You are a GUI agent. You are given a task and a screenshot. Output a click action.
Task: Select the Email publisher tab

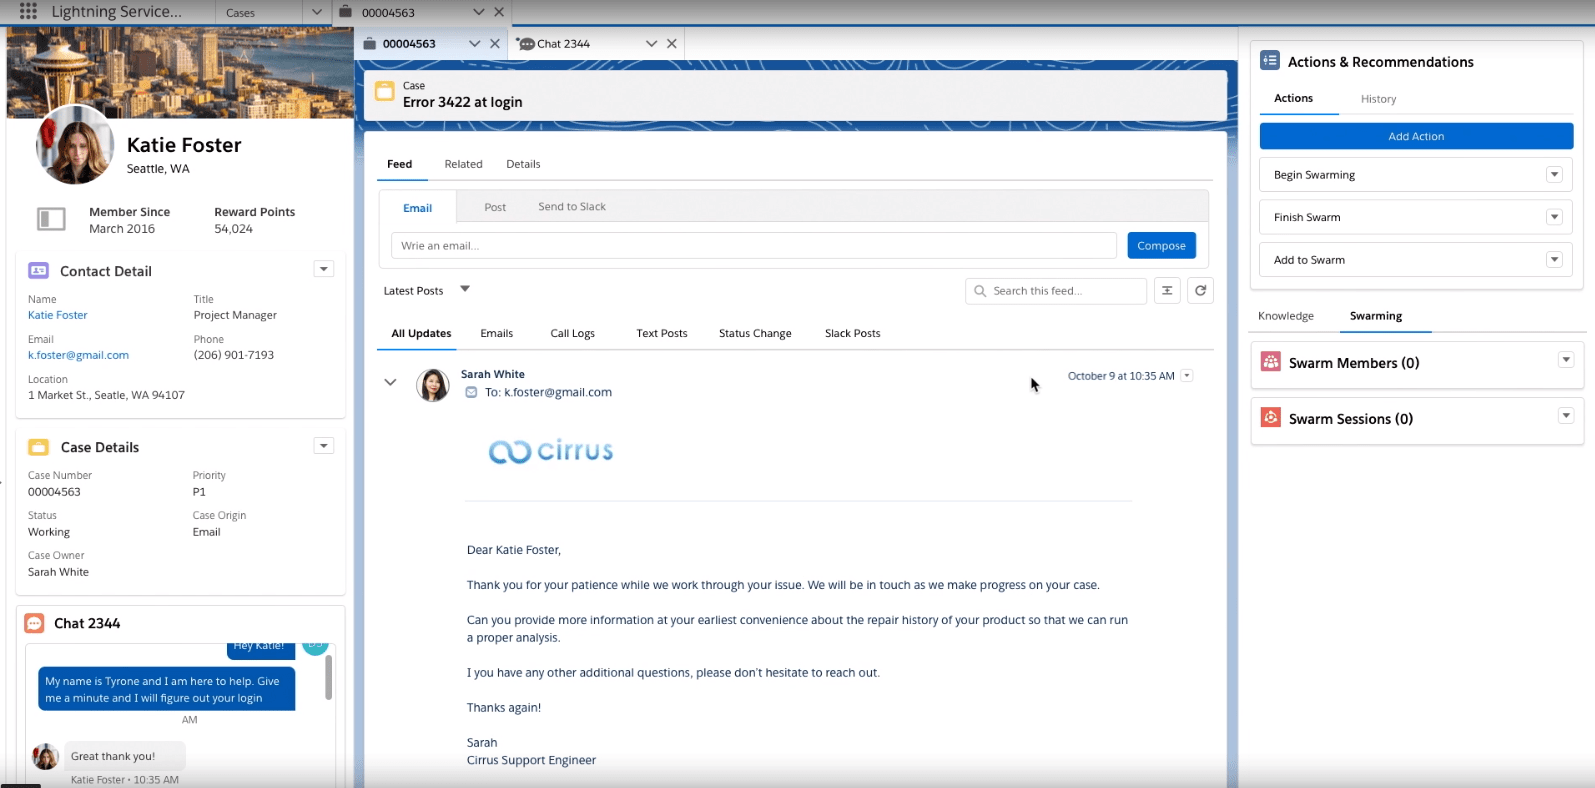418,208
